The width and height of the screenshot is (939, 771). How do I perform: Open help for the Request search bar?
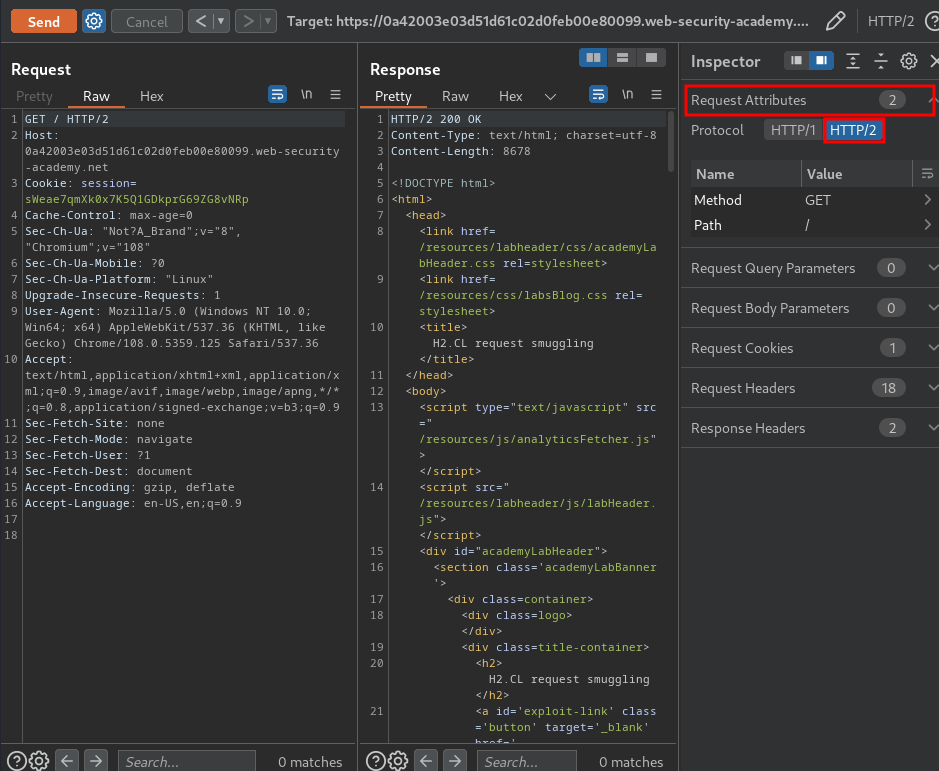17,761
